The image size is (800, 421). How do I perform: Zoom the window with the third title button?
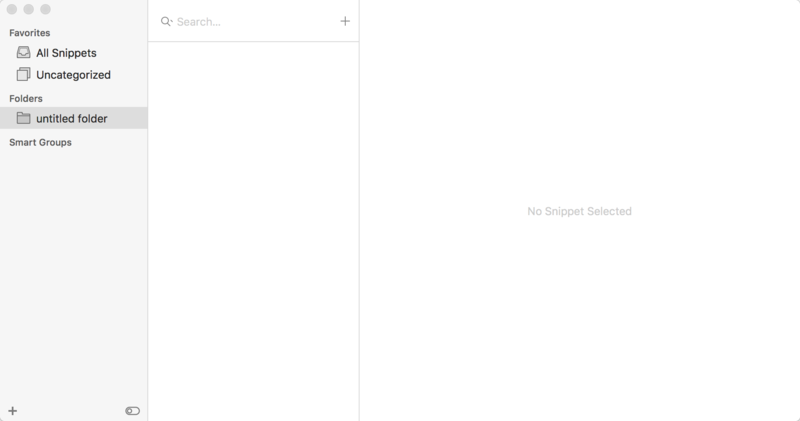[46, 9]
